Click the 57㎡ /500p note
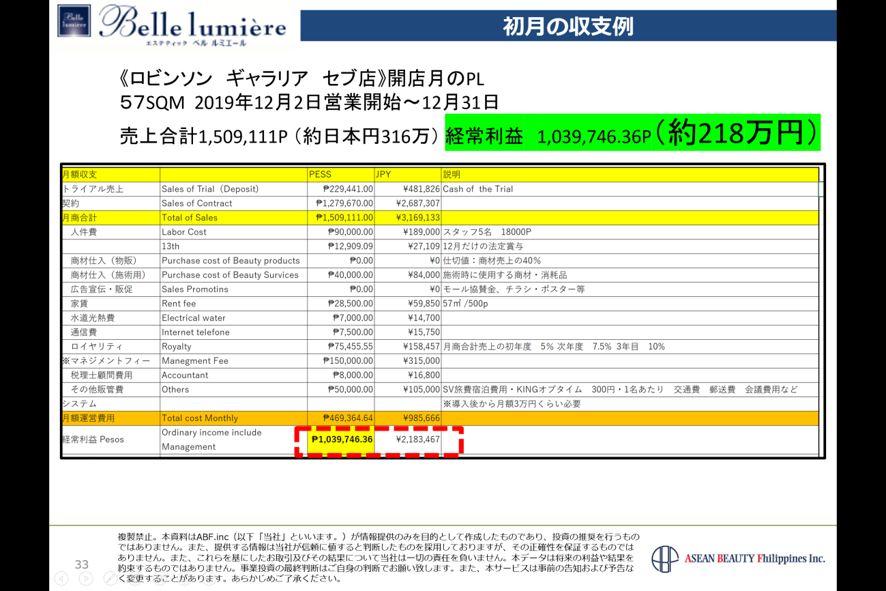This screenshot has width=886, height=591. coord(465,304)
